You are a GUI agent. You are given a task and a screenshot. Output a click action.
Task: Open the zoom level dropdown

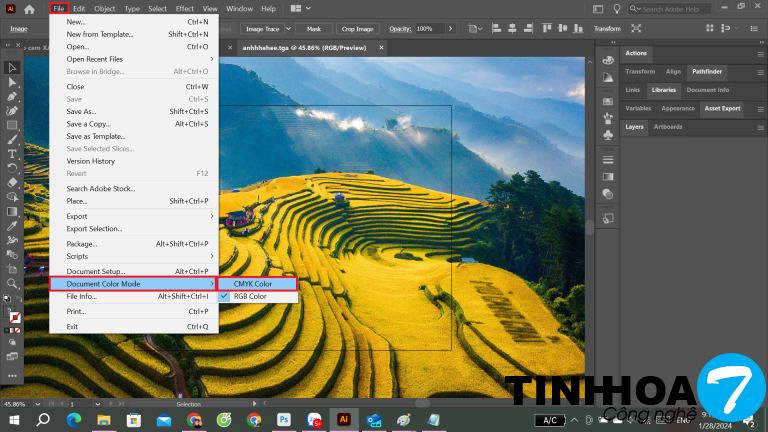tap(38, 403)
